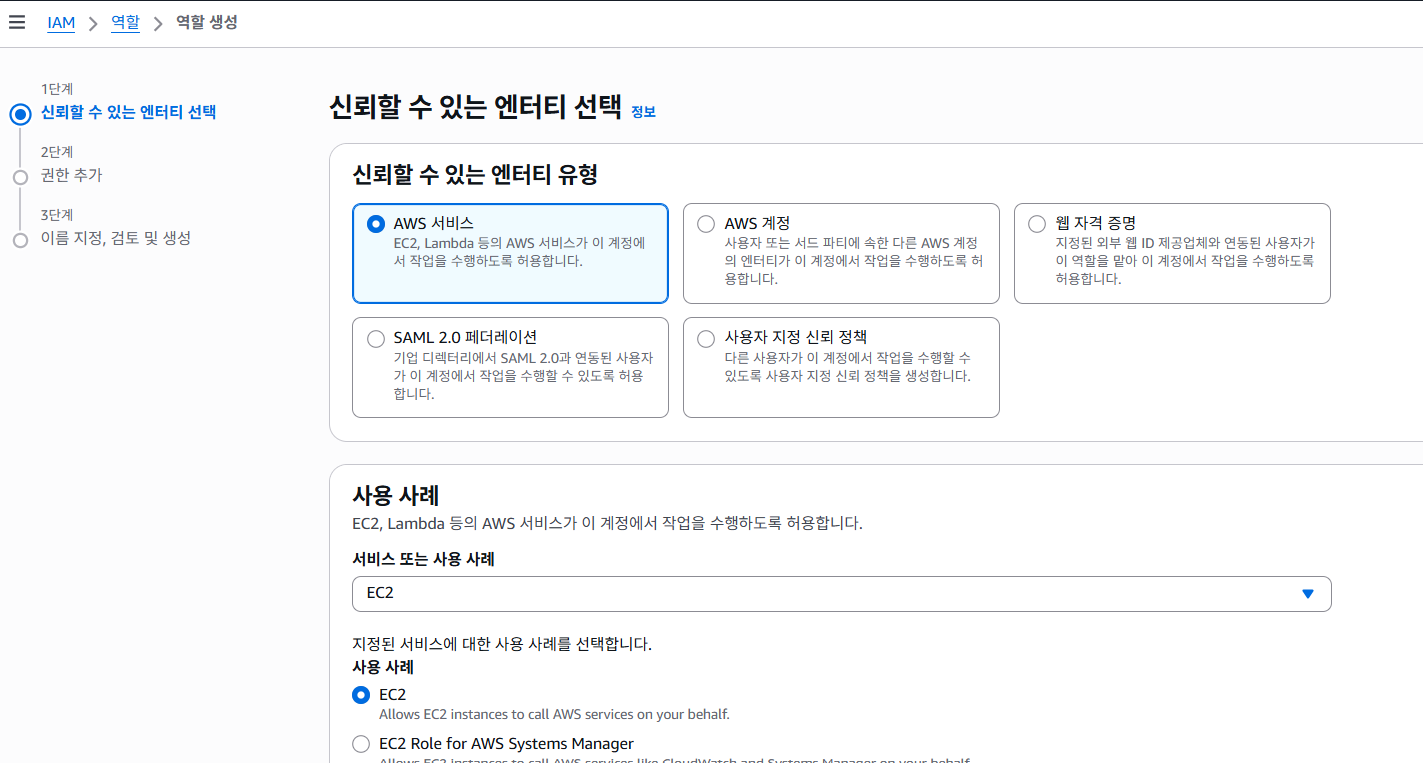Click the 2단계 step label
This screenshot has width=1423, height=763.
pyautogui.click(x=57, y=152)
